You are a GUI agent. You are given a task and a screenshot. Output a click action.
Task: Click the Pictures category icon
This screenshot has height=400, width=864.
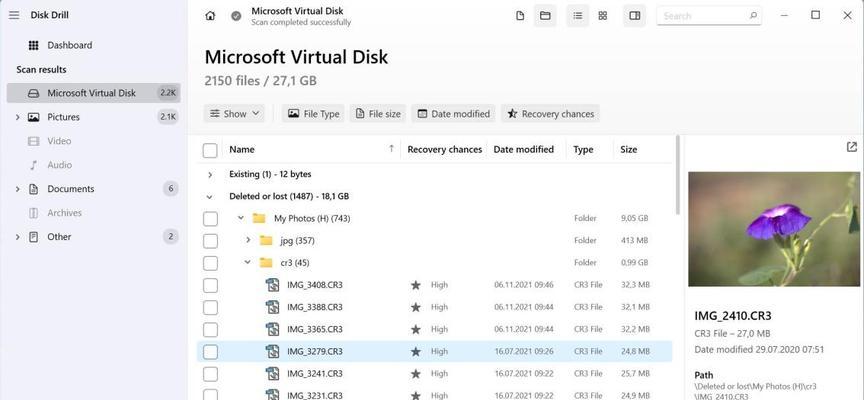click(x=34, y=117)
